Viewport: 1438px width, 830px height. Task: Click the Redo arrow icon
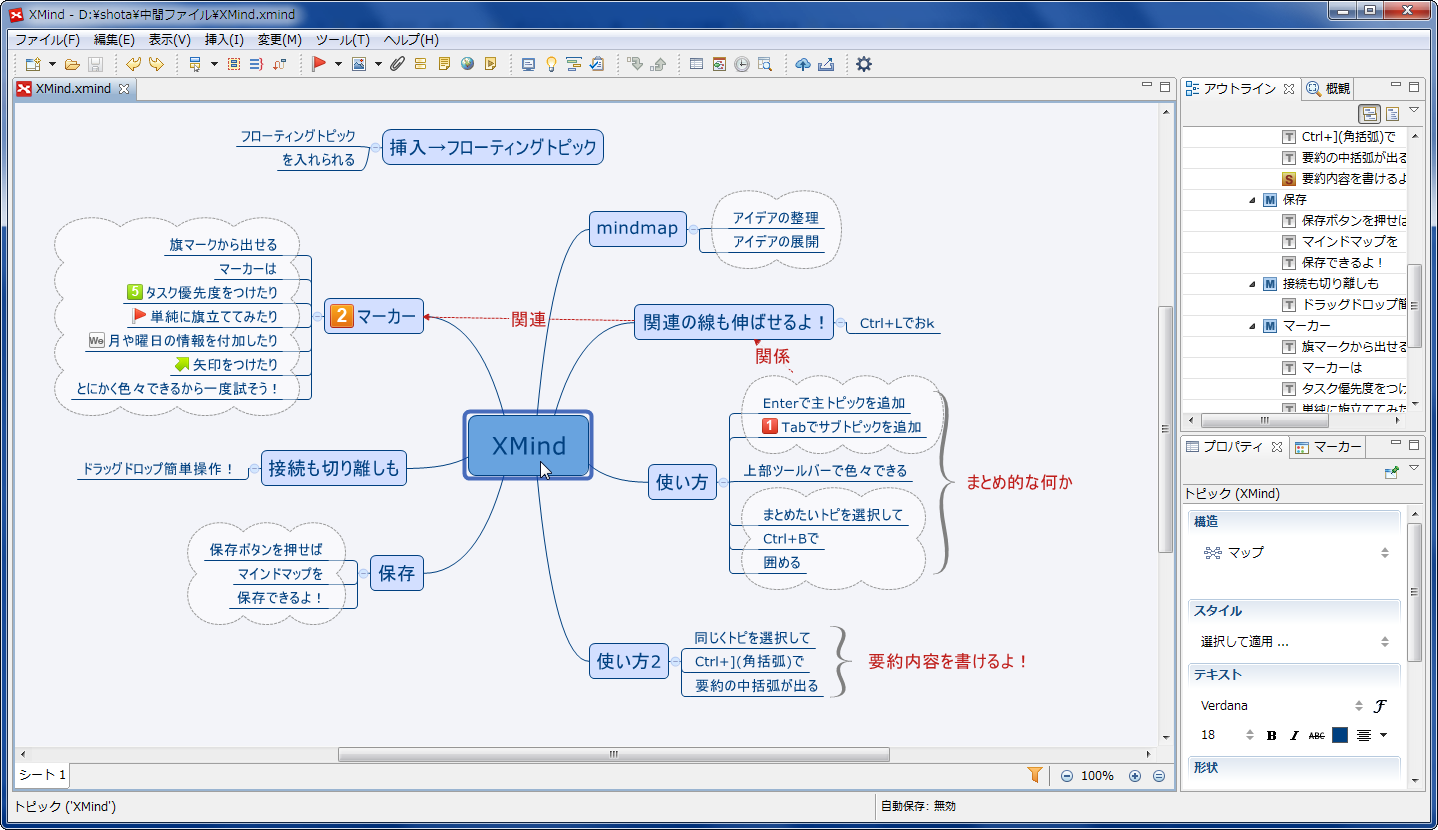tap(156, 64)
